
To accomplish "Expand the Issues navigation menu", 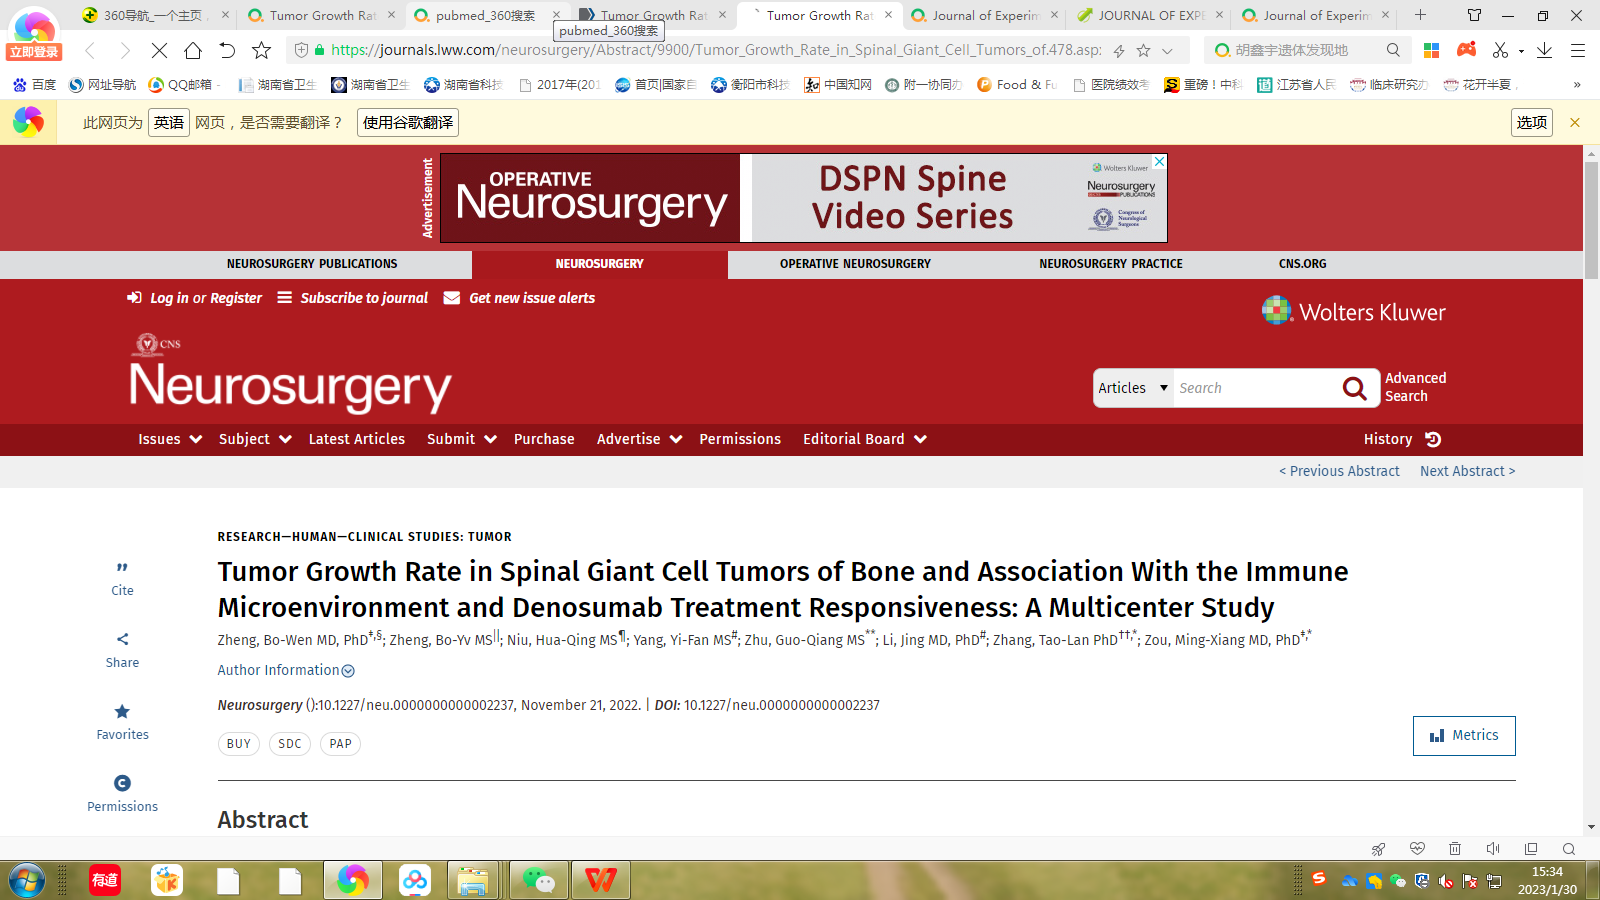I will coord(170,440).
